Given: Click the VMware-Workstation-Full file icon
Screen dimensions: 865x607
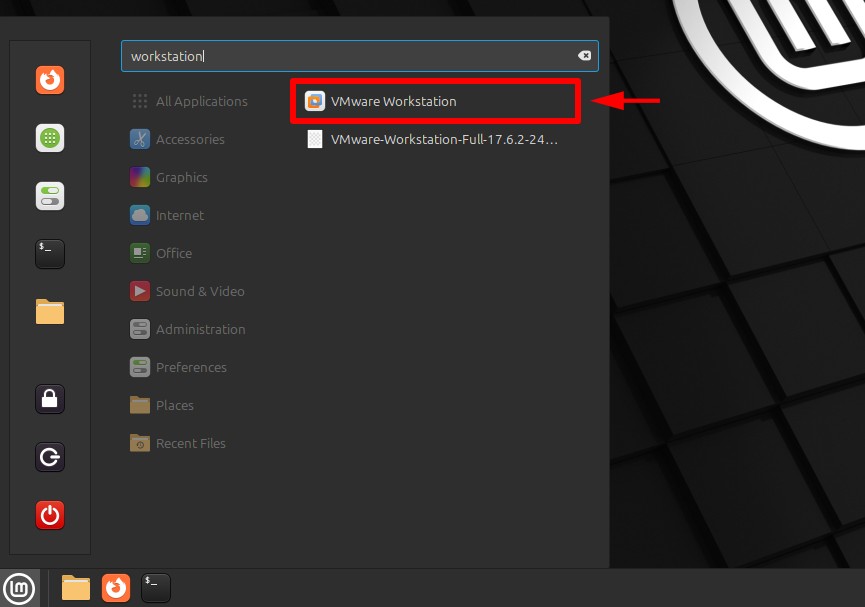Looking at the screenshot, I should click(315, 139).
